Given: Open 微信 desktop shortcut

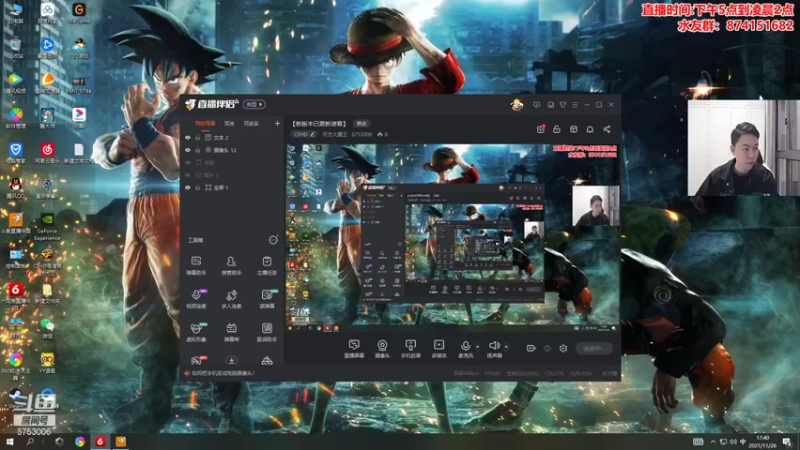Looking at the screenshot, I should click(47, 328).
